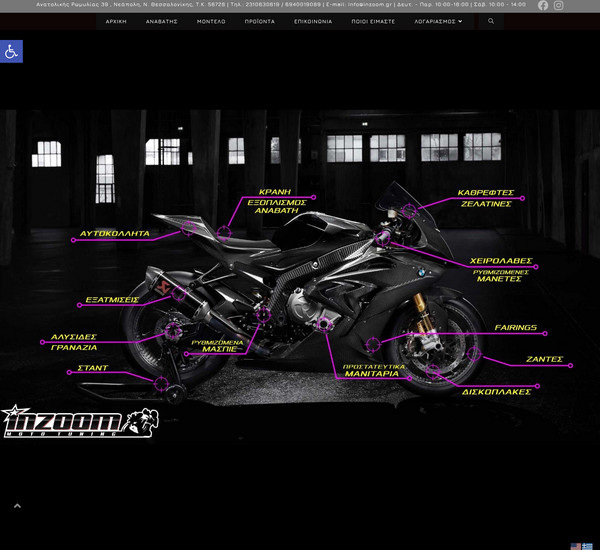The image size is (600, 550).
Task: Click the crosshair marker on the paddock stand
Action: (x=161, y=383)
